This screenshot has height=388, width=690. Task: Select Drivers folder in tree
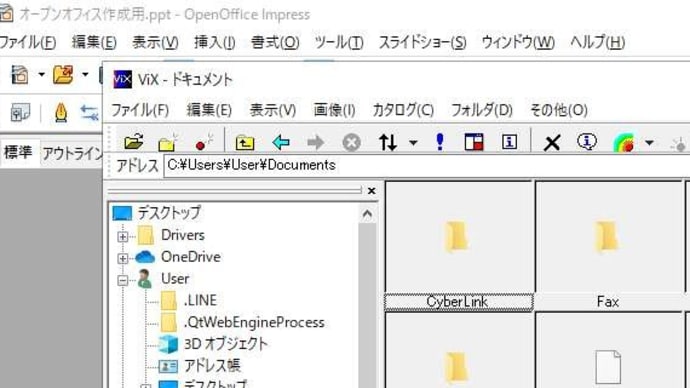point(183,235)
